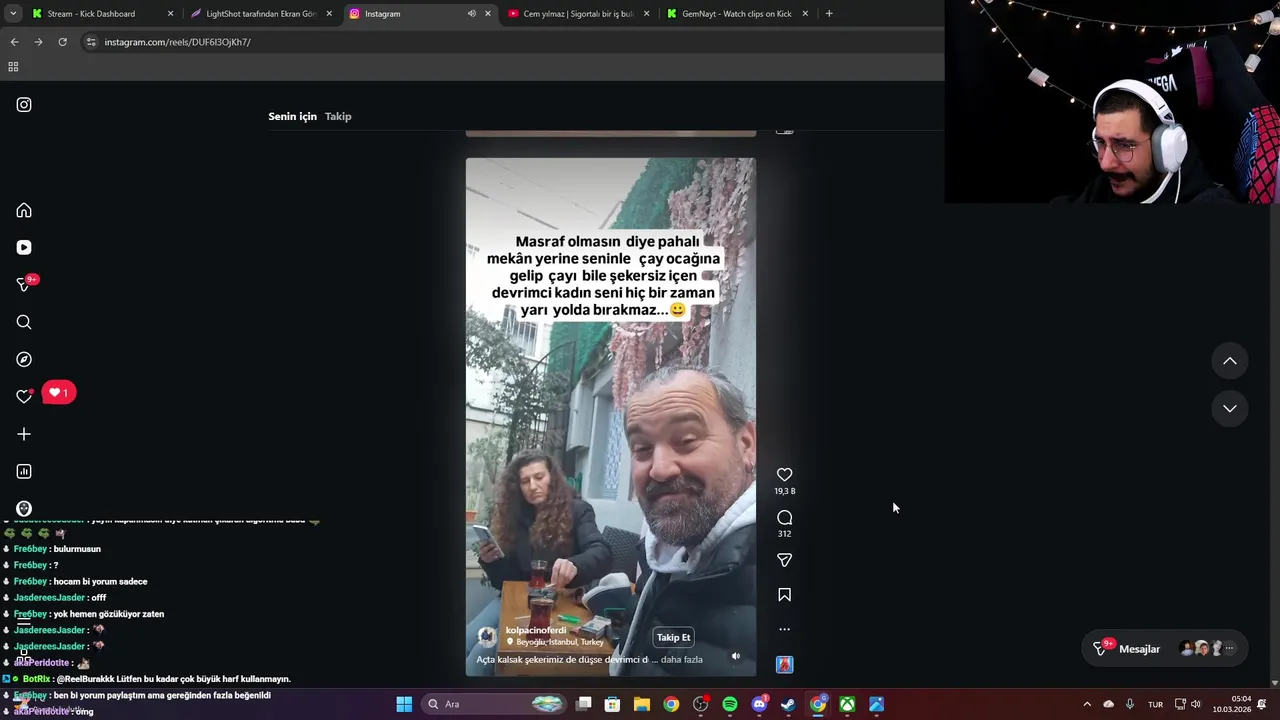Open Xbox app from taskbar
The height and width of the screenshot is (720, 1280).
(x=847, y=704)
